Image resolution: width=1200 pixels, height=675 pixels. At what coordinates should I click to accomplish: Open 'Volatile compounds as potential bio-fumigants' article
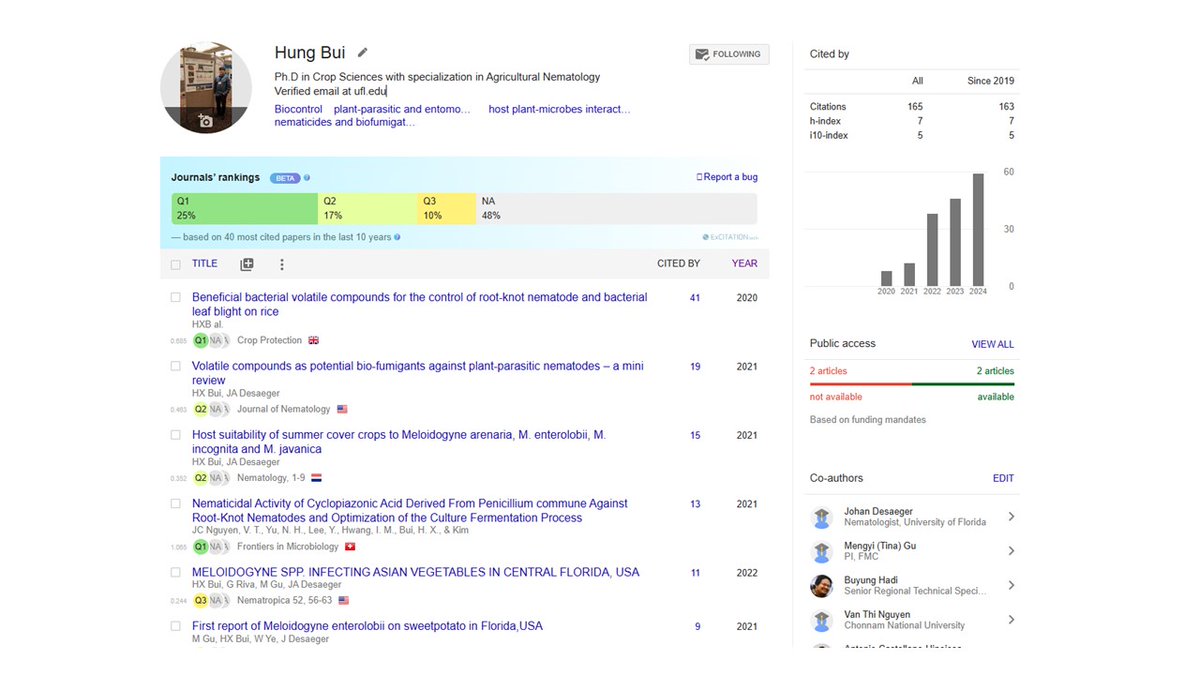tap(418, 373)
